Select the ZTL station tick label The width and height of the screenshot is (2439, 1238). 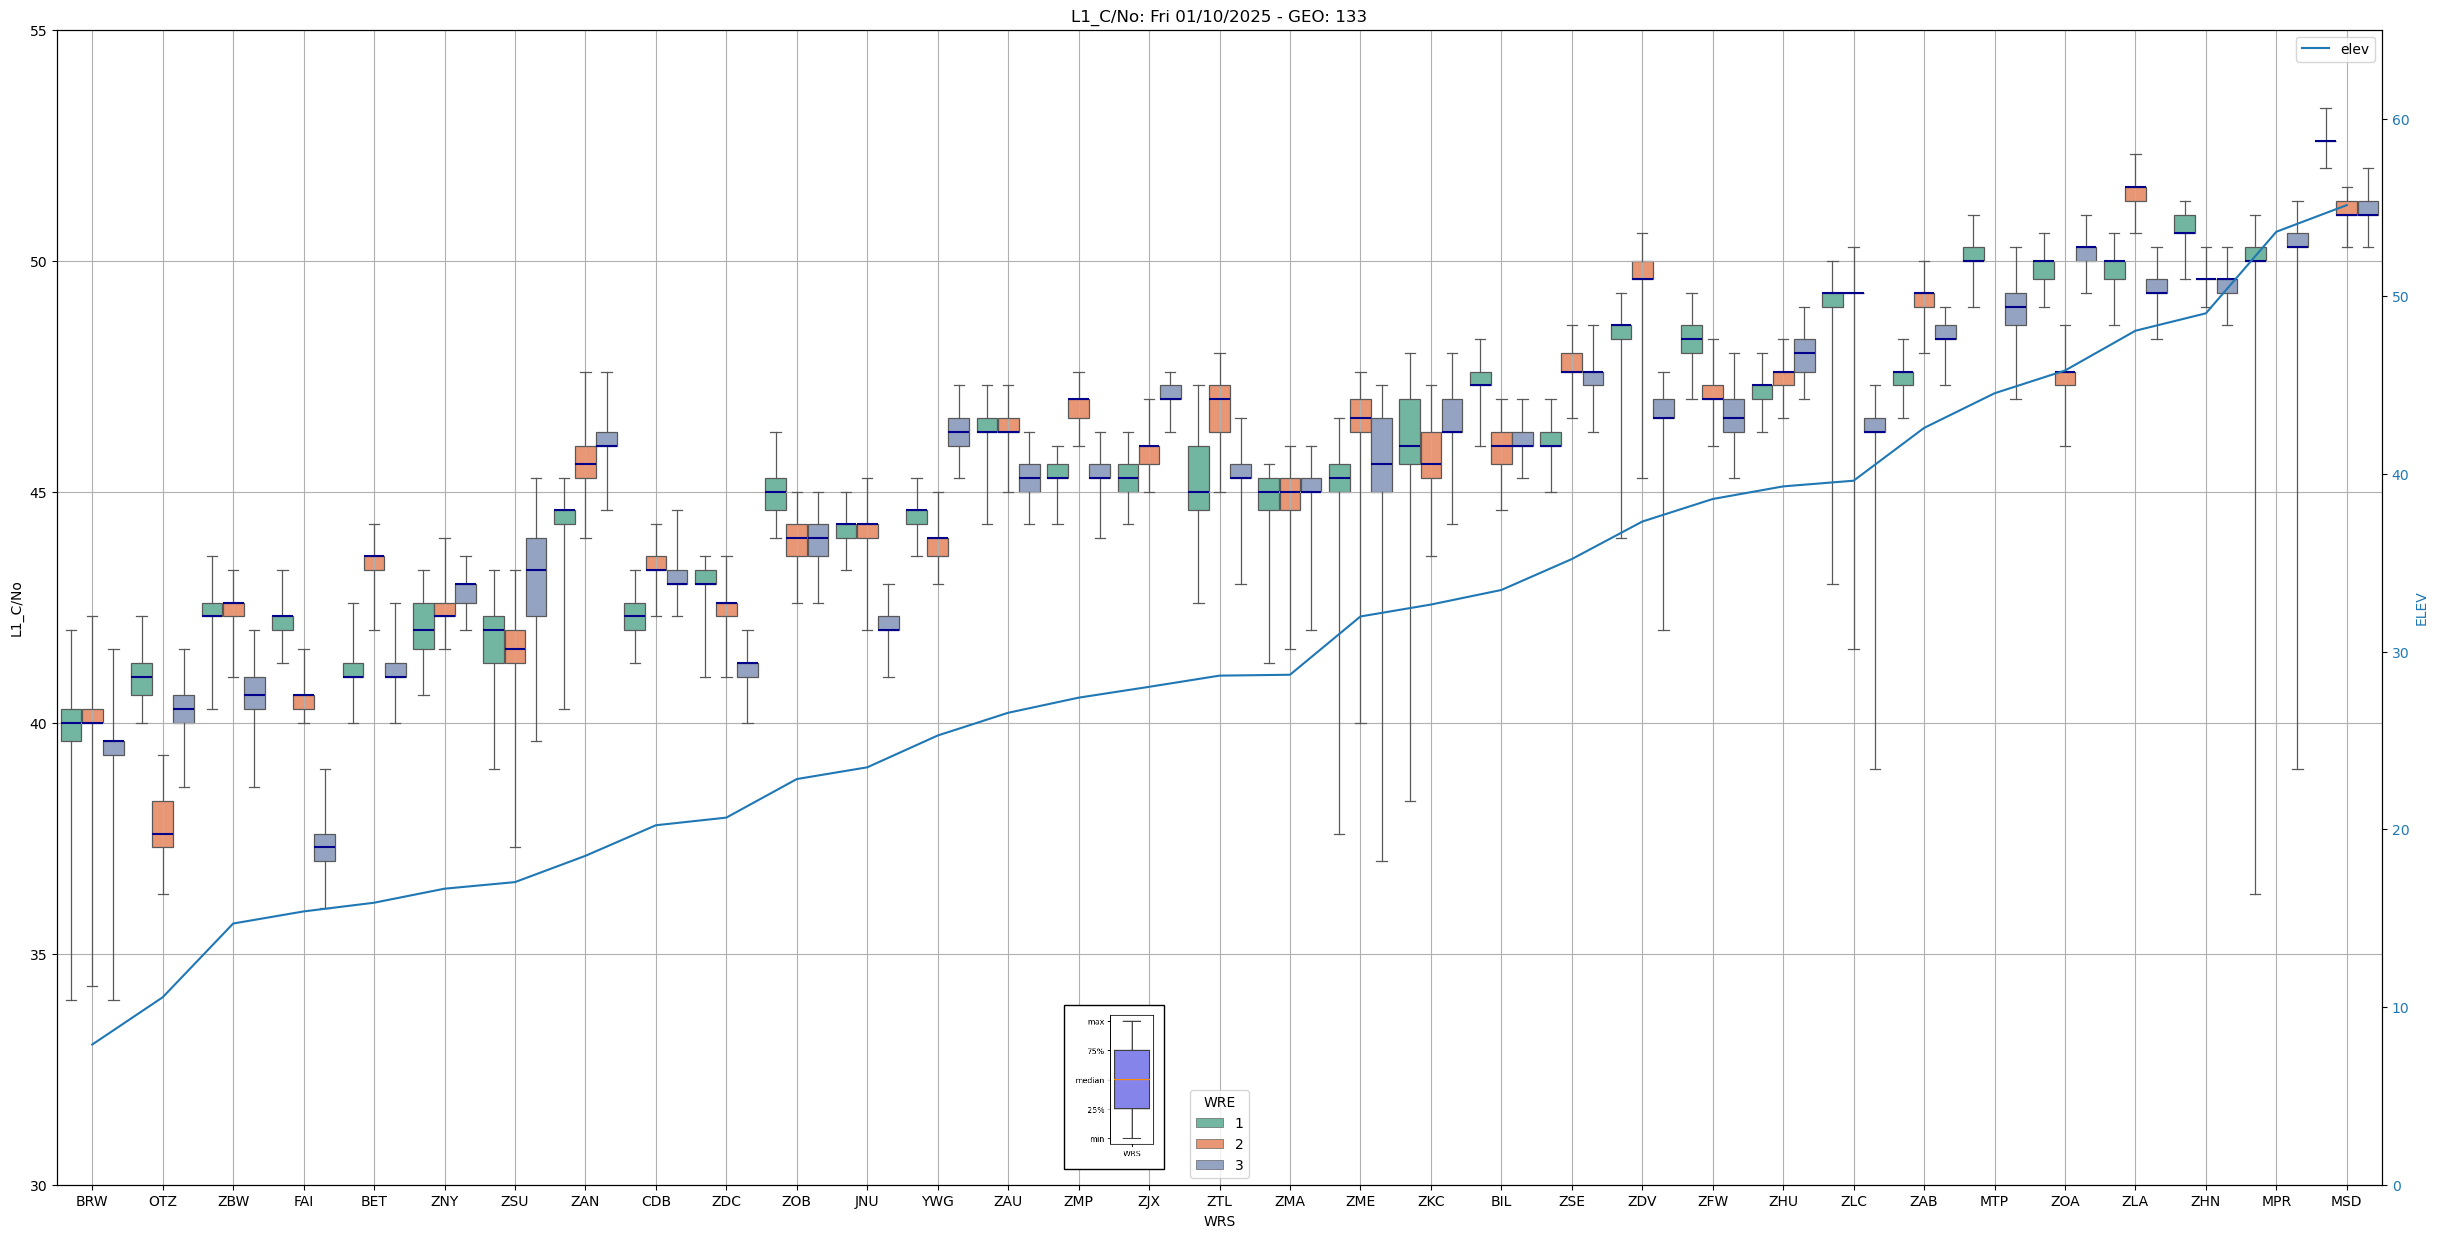click(1219, 1201)
